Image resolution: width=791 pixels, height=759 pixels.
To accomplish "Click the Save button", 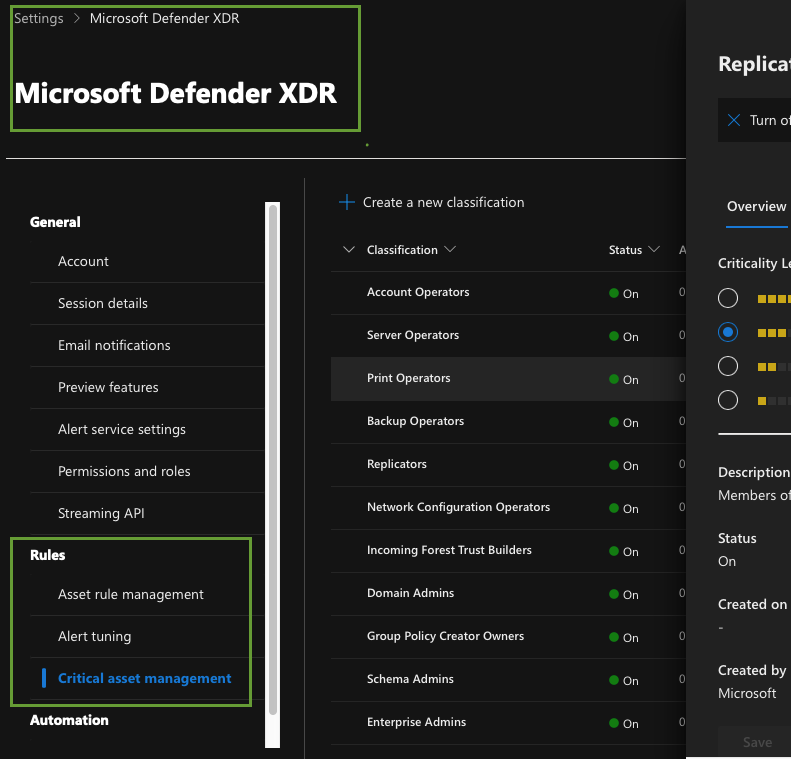I will click(x=757, y=742).
